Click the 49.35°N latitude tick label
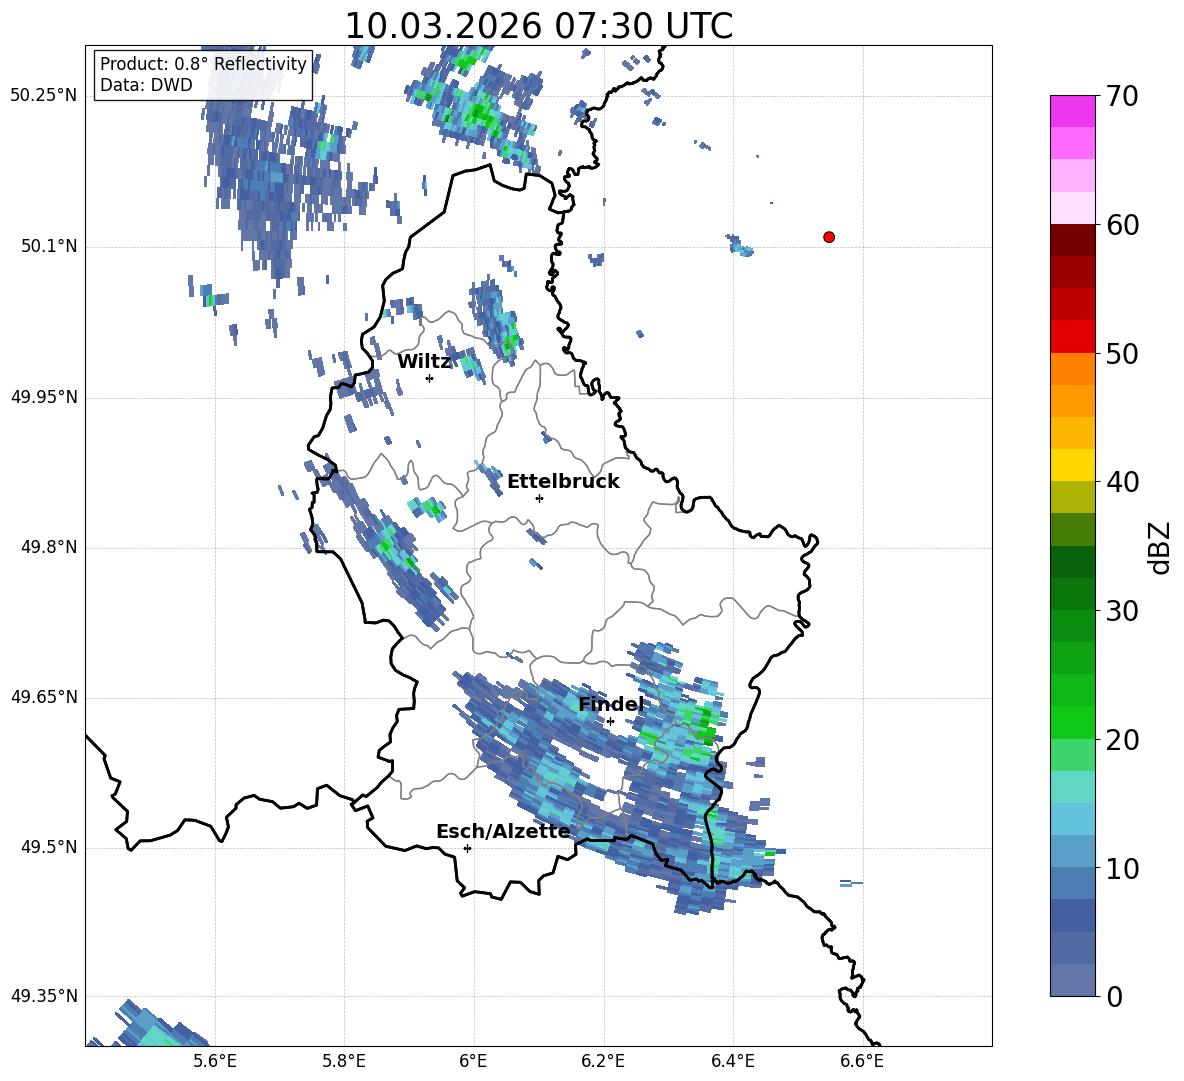Viewport: 1184px width, 1081px height. tap(44, 996)
